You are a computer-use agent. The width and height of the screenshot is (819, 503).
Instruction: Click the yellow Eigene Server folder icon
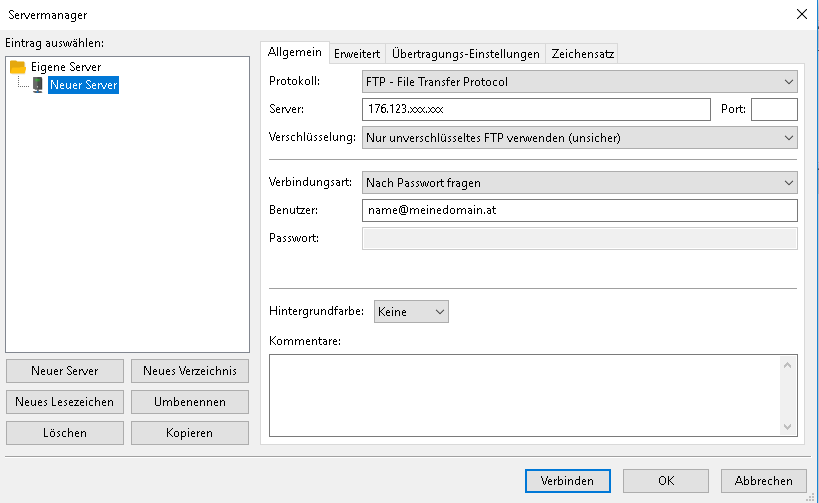point(17,67)
